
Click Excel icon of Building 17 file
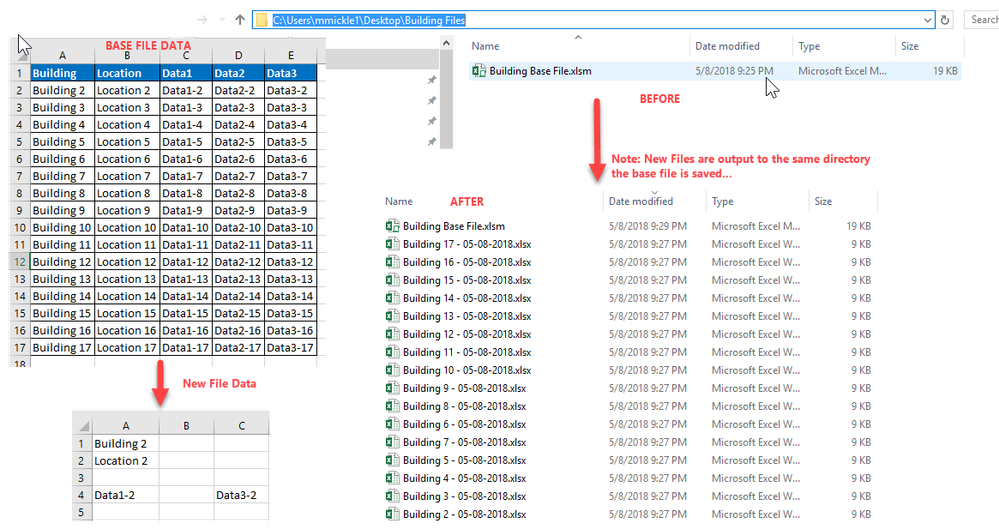pos(392,244)
